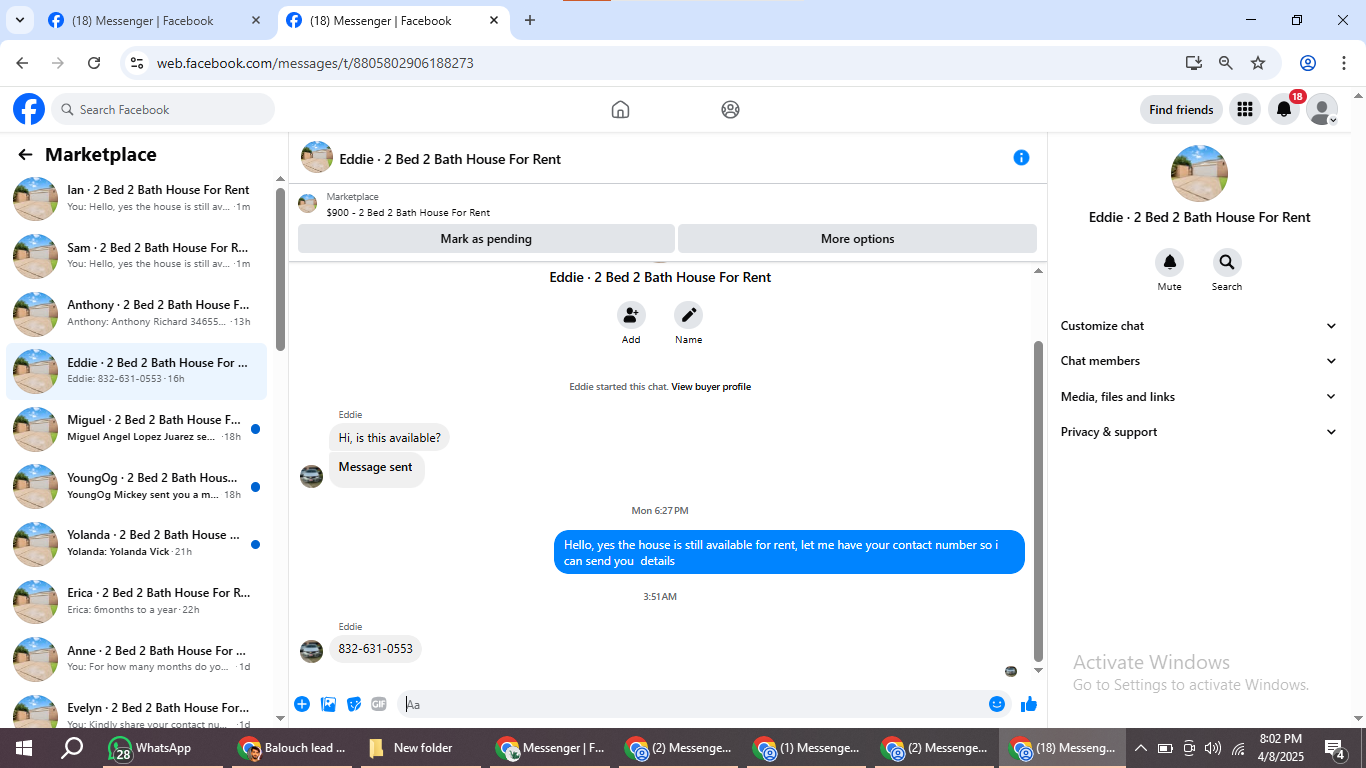This screenshot has width=1366, height=768.
Task: Open Sam's house rental conversation
Action: tap(137, 256)
